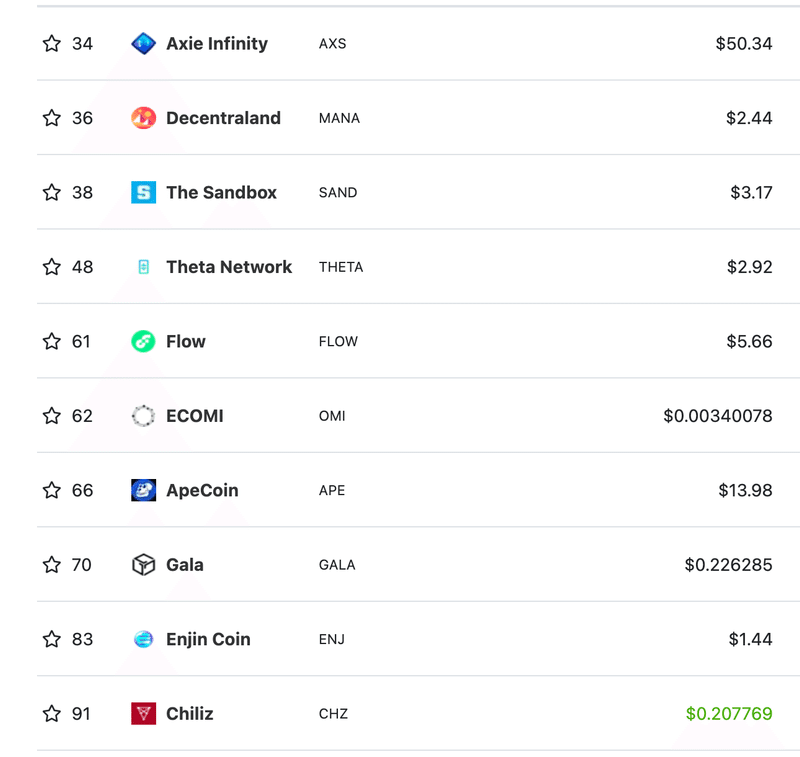This screenshot has height=757, width=800.
Task: Open the Theta Network coin page
Action: point(229,267)
